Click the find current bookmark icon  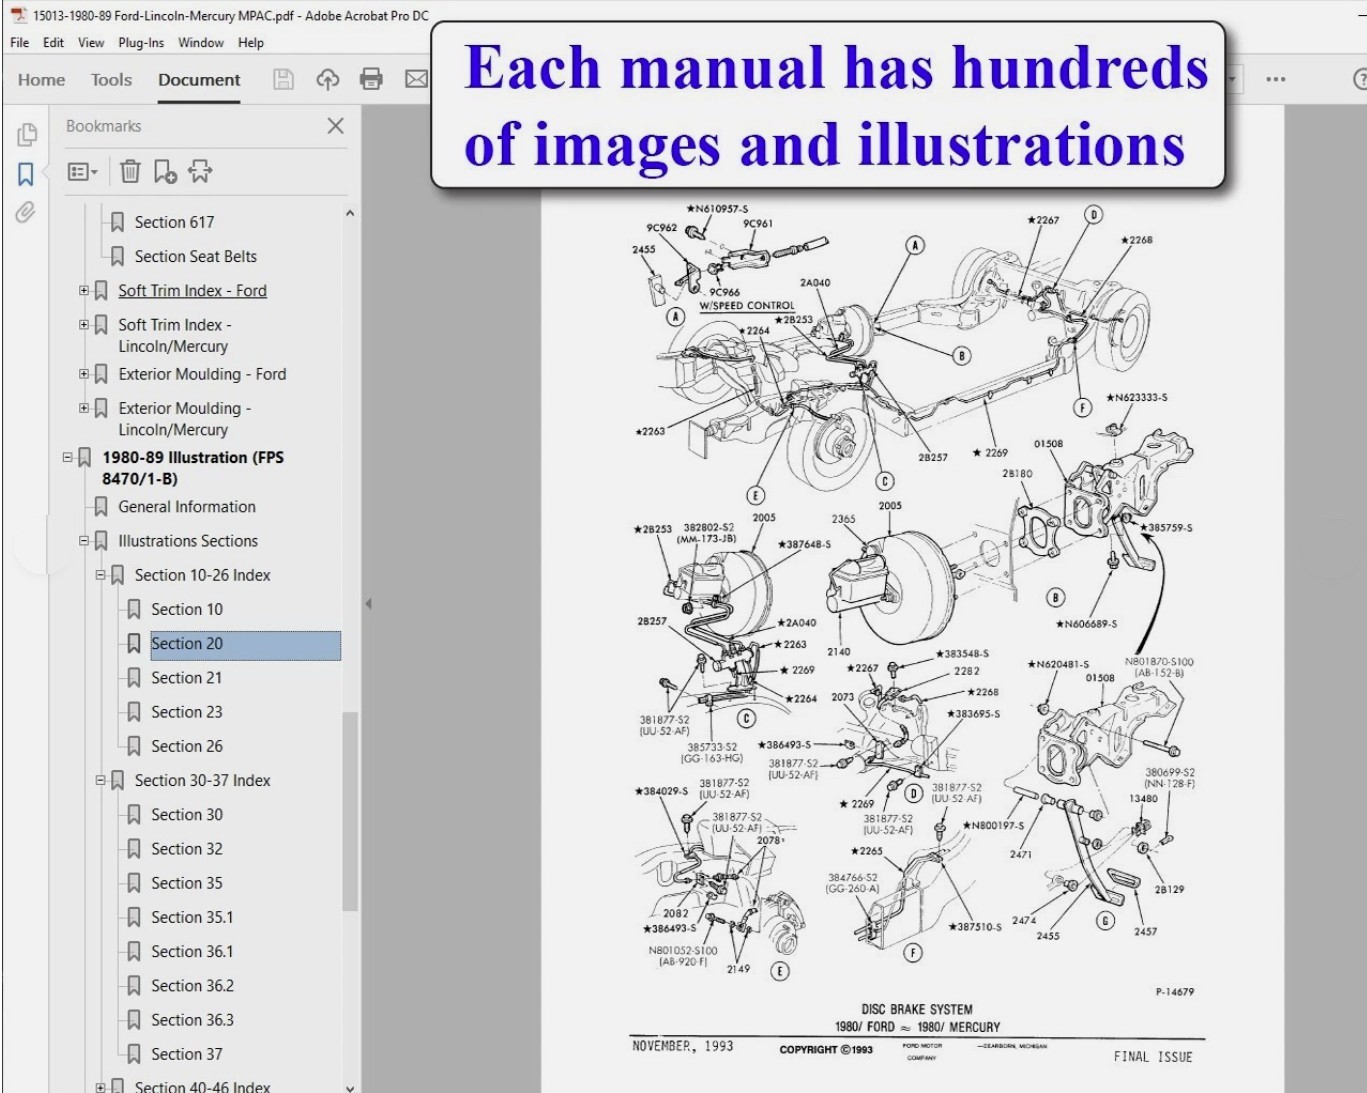tap(200, 172)
